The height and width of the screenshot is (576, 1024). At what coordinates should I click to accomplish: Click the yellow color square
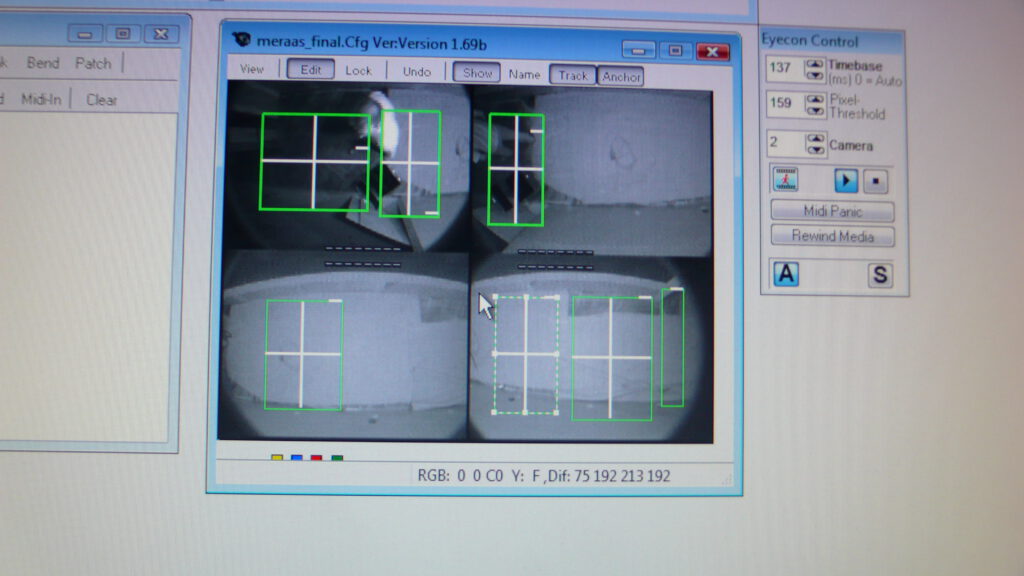coord(277,458)
